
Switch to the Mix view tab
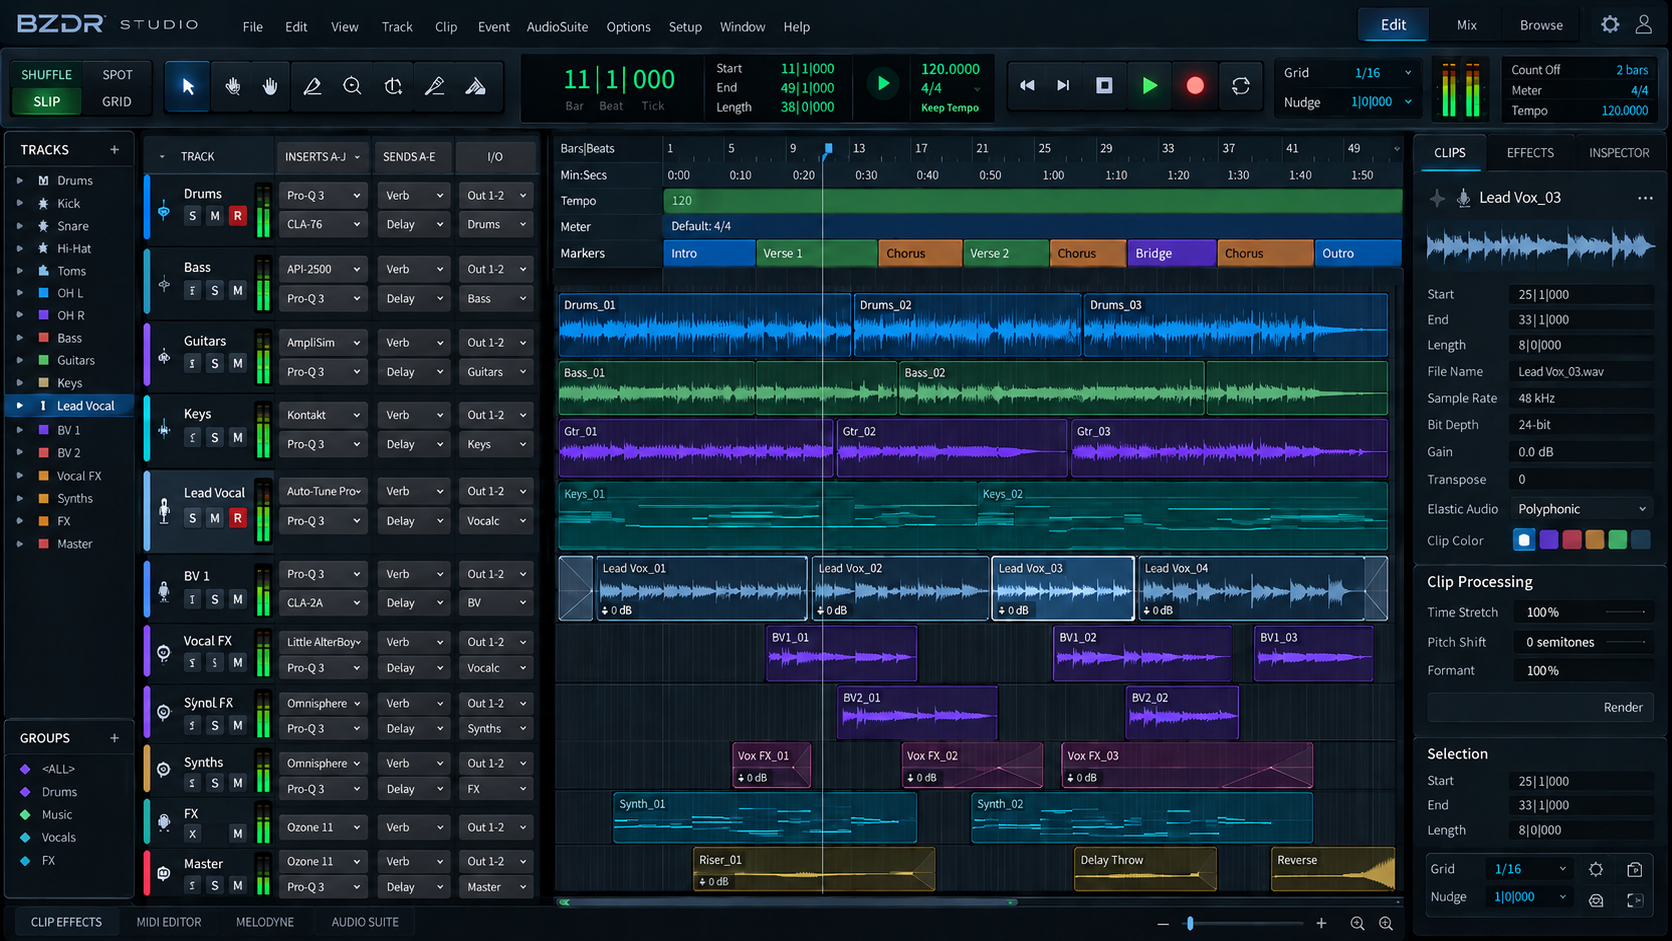(1467, 25)
